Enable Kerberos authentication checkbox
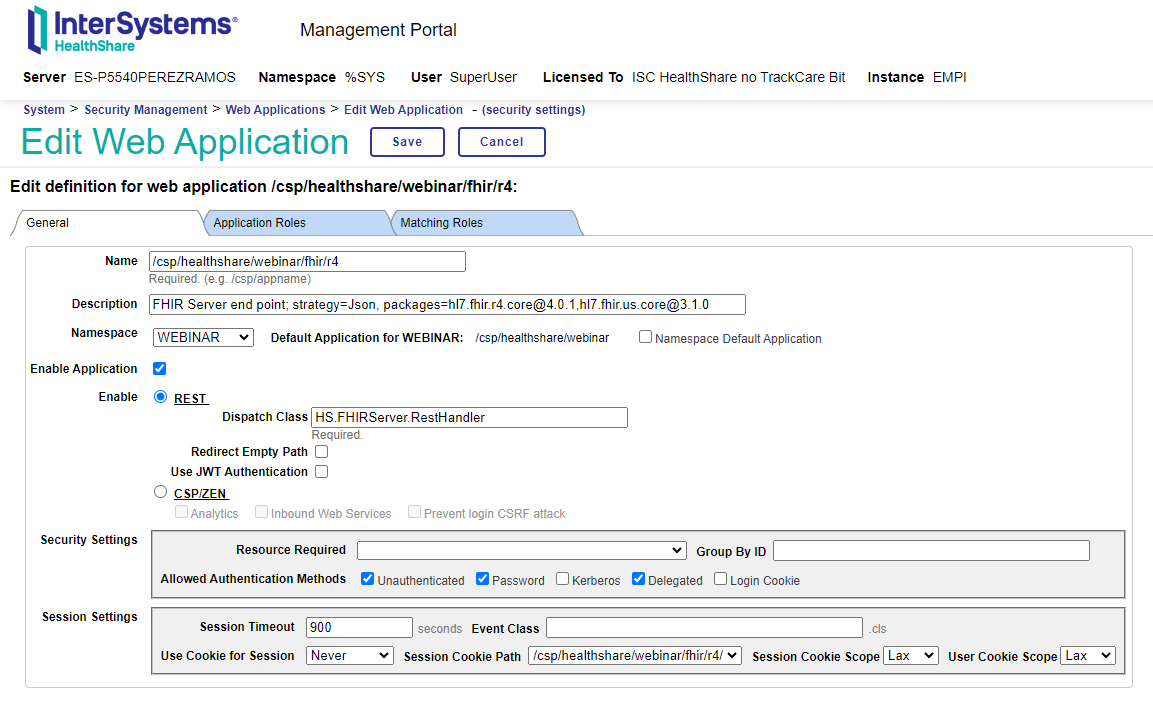The width and height of the screenshot is (1153, 708). pos(563,579)
